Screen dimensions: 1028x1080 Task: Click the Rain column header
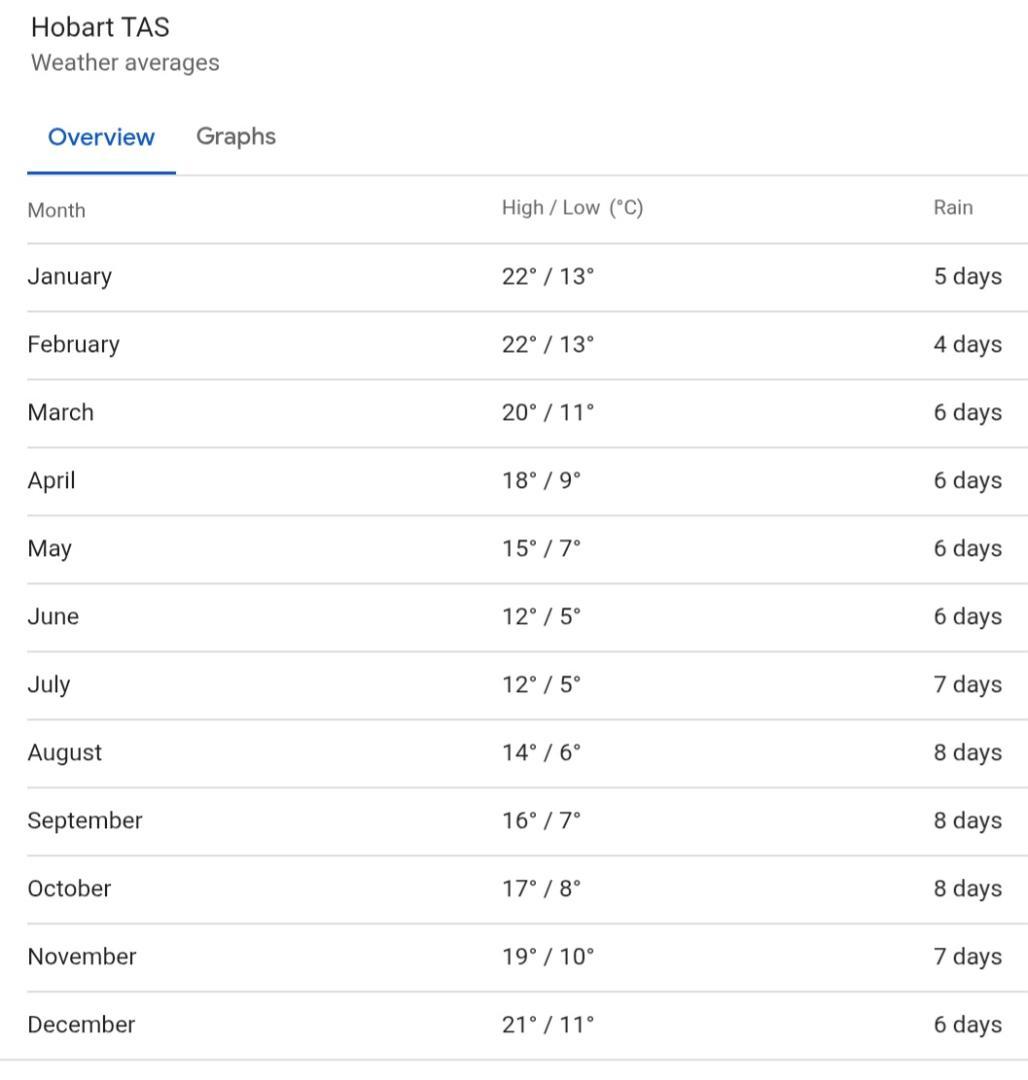(x=953, y=208)
